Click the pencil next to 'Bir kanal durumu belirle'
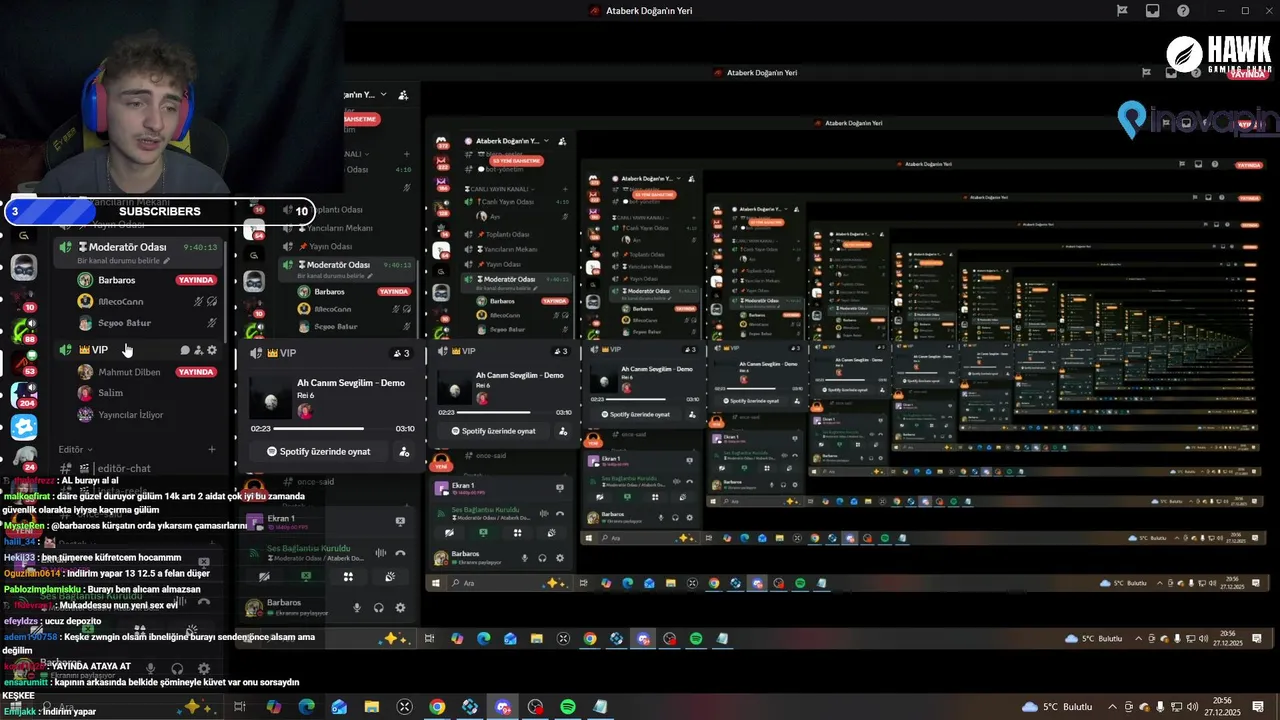Screen dimensions: 1280x720 click(x=167, y=261)
